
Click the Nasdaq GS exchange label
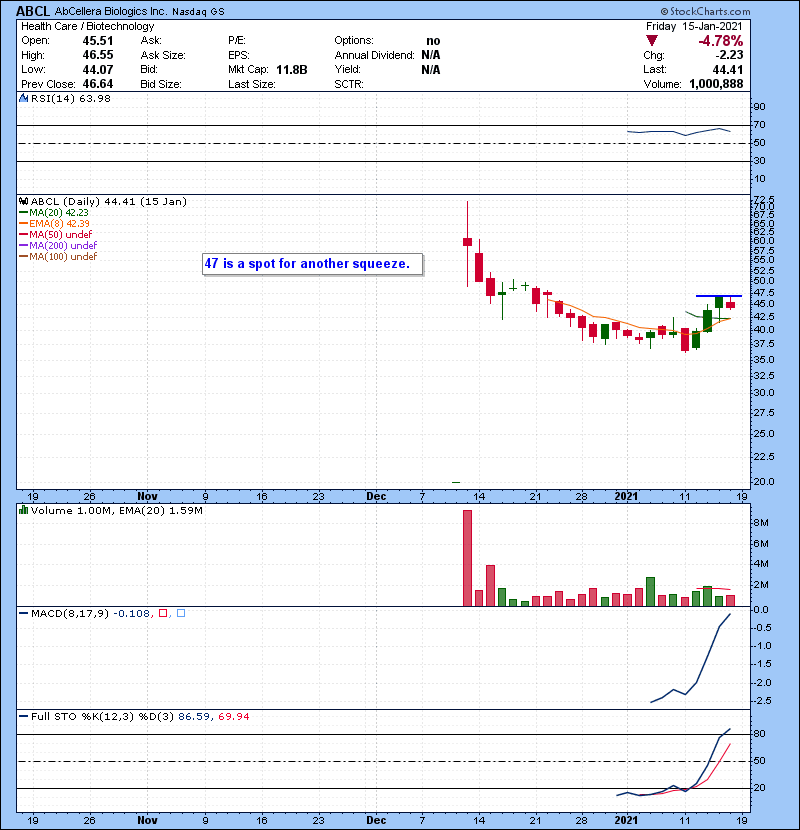point(198,12)
